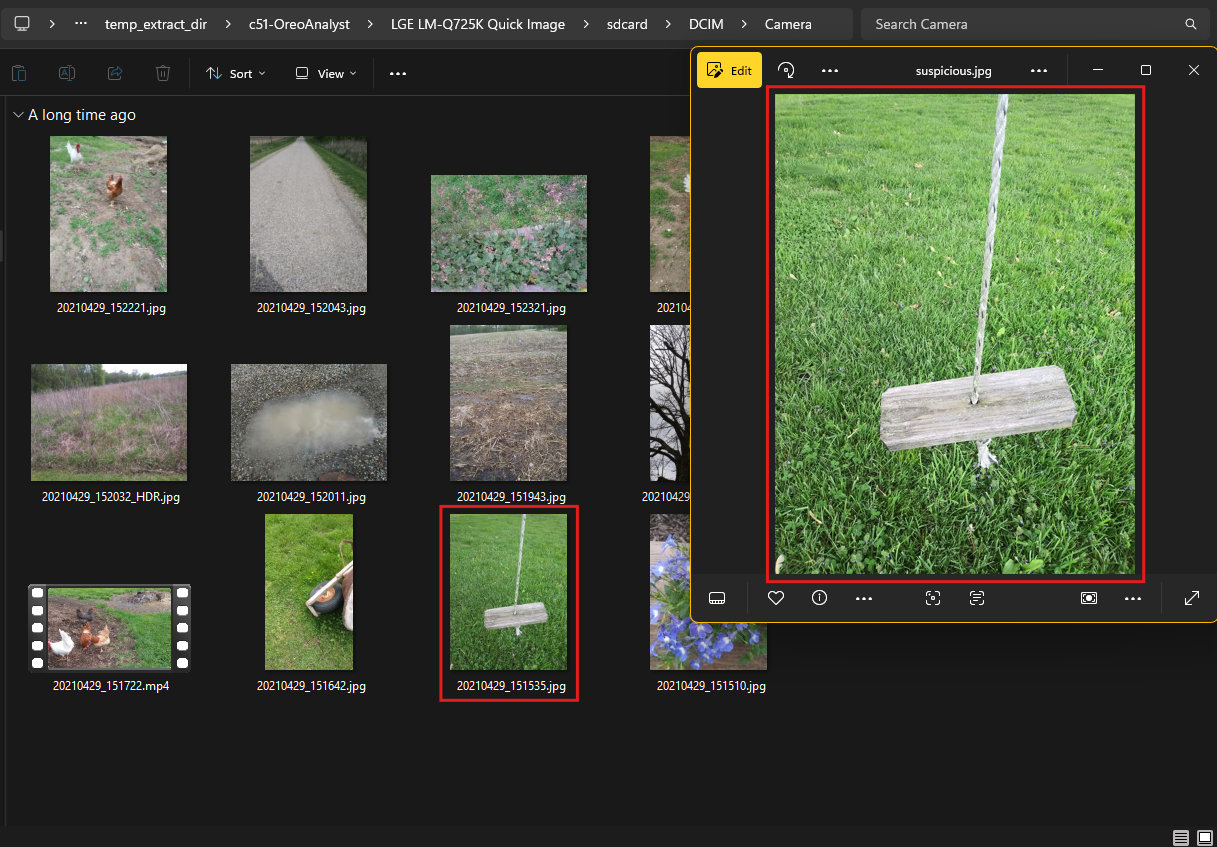Click the scan text icon

pyautogui.click(x=977, y=598)
